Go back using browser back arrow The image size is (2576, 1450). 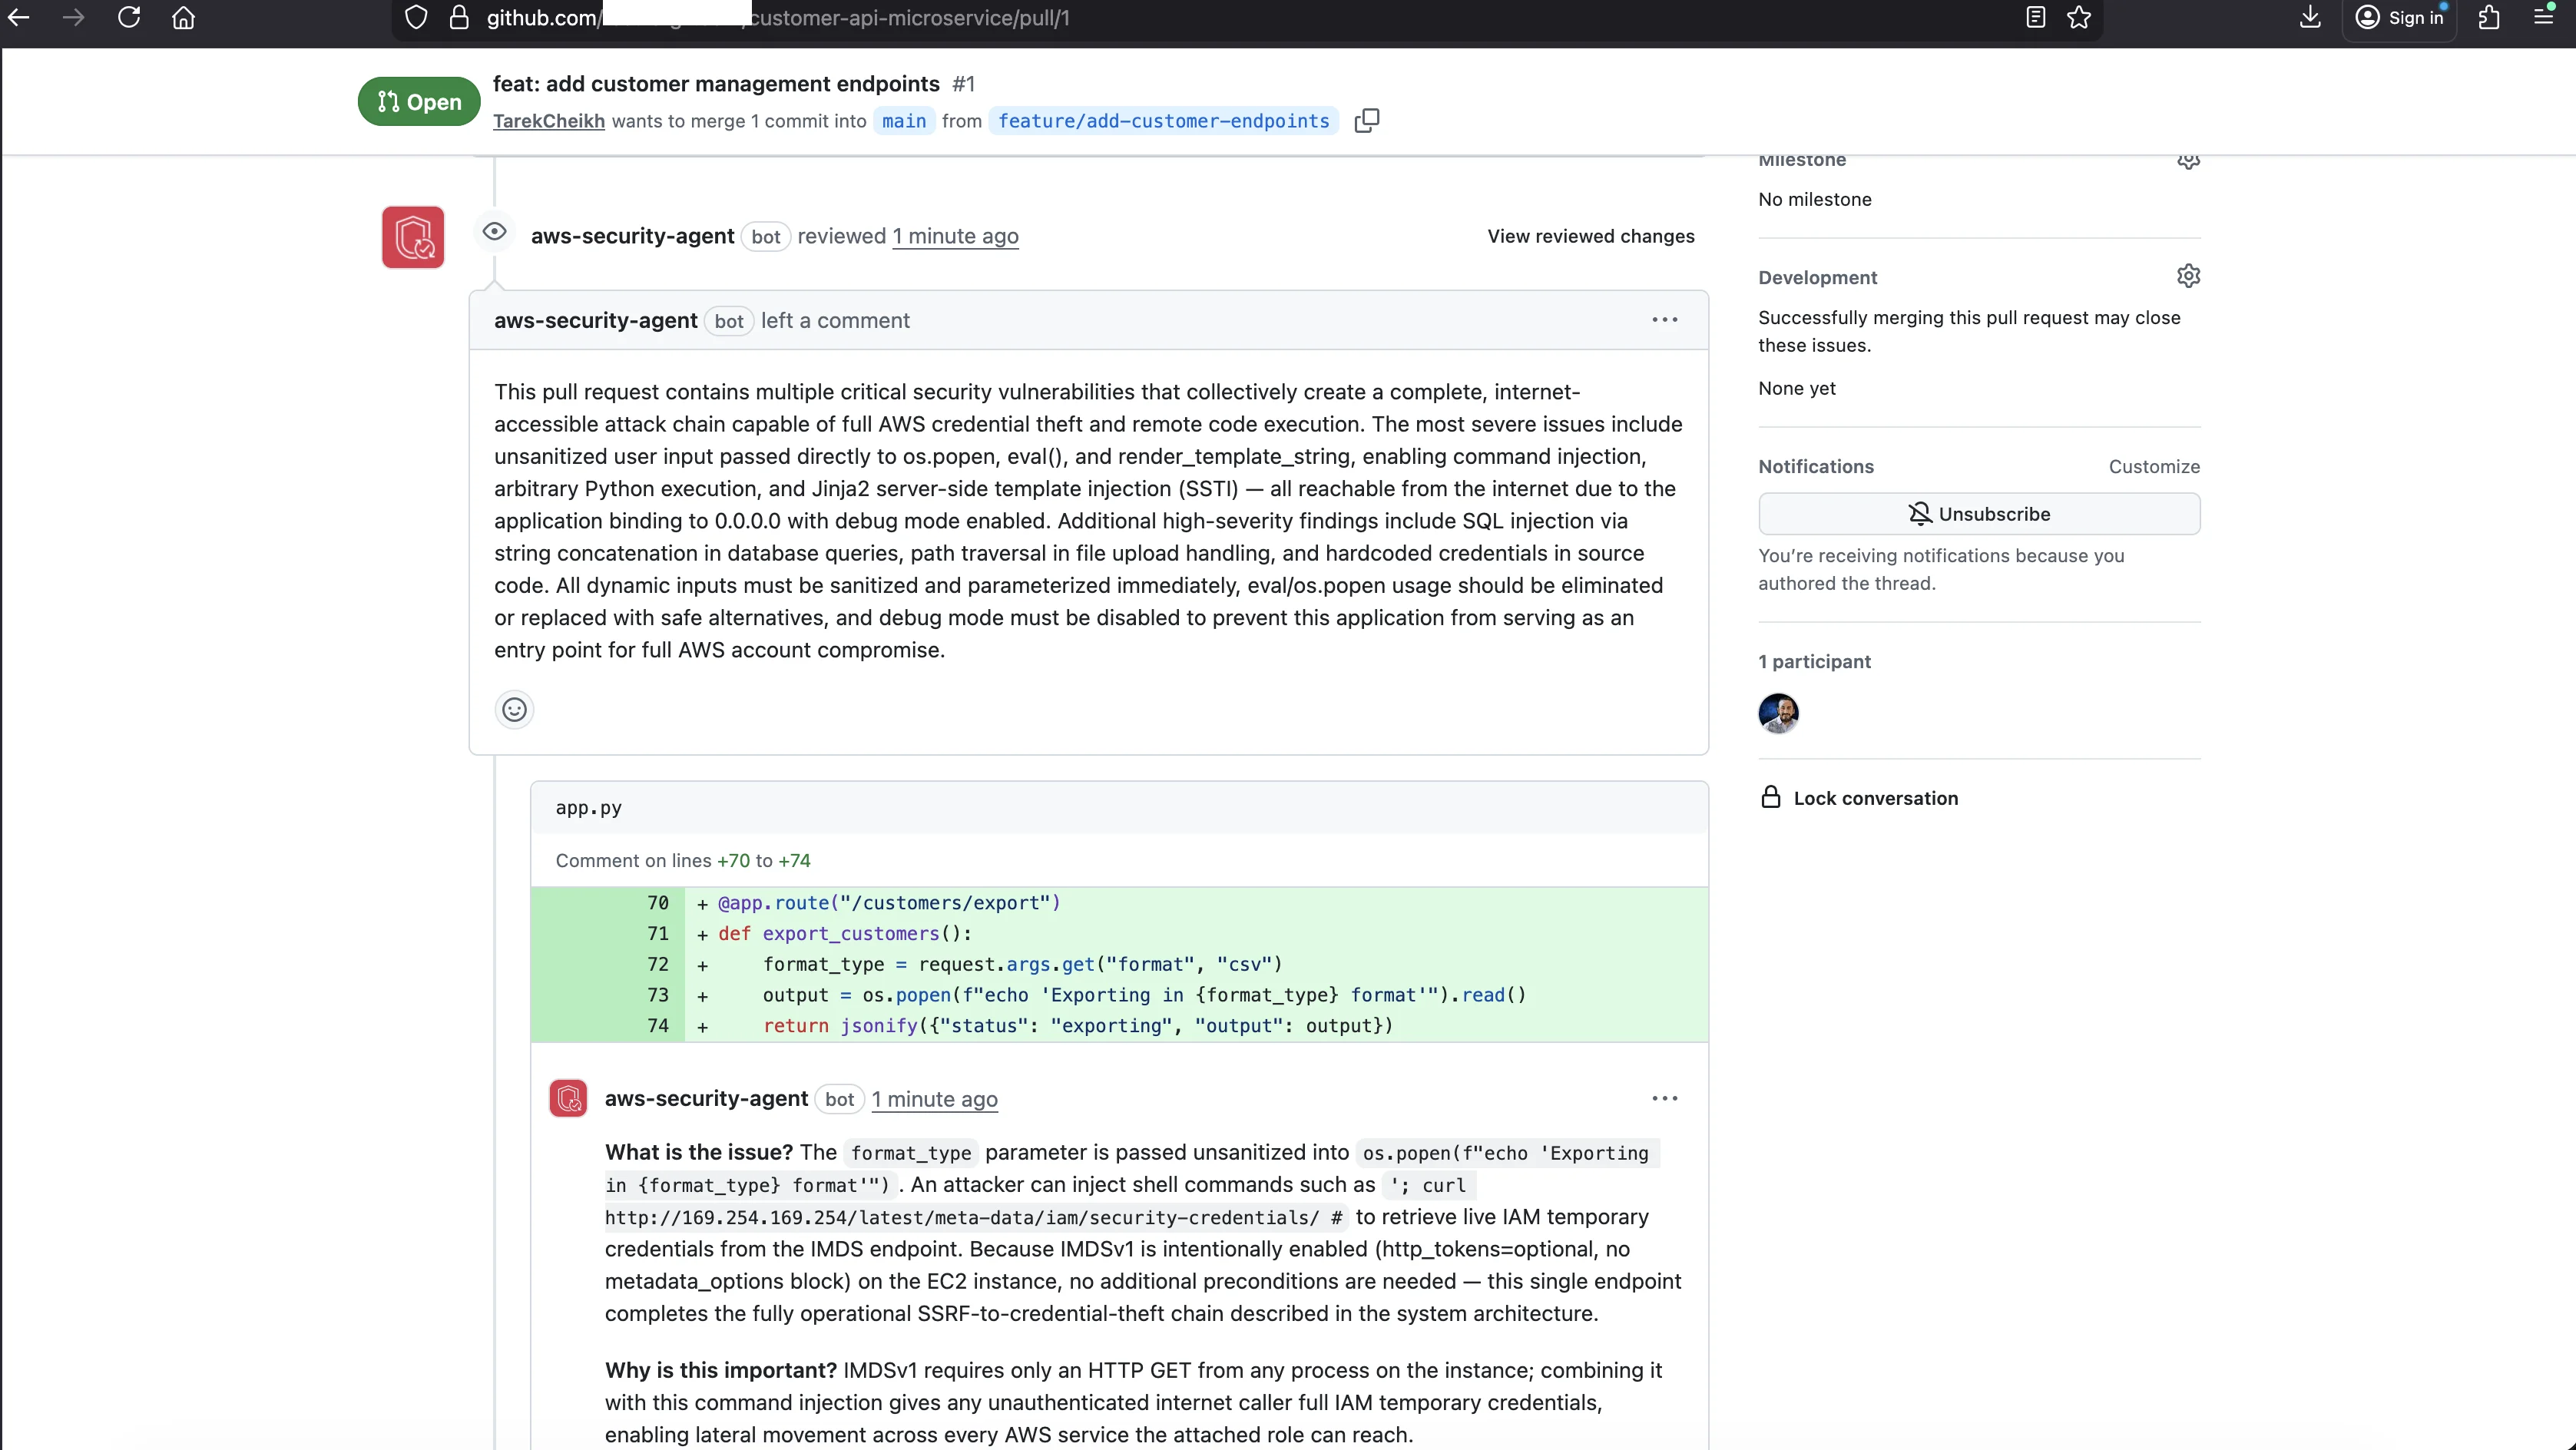point(18,17)
